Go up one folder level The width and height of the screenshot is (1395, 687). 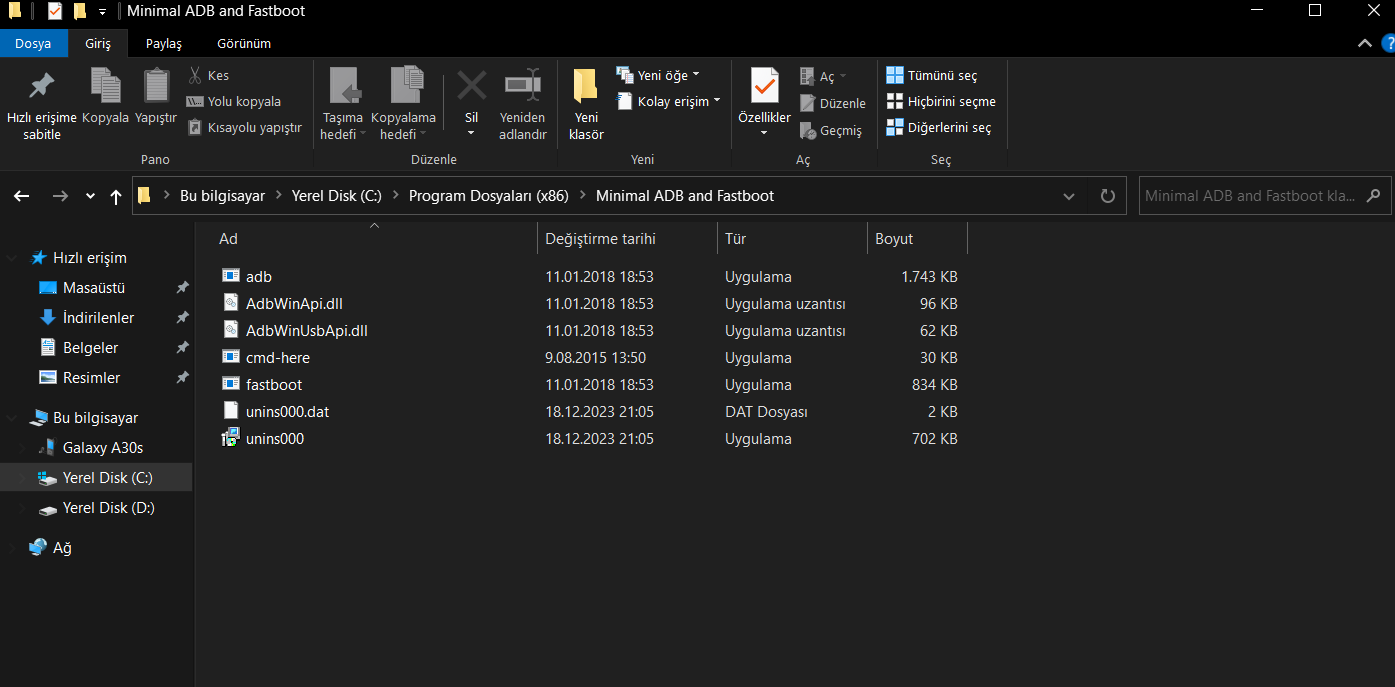click(116, 196)
